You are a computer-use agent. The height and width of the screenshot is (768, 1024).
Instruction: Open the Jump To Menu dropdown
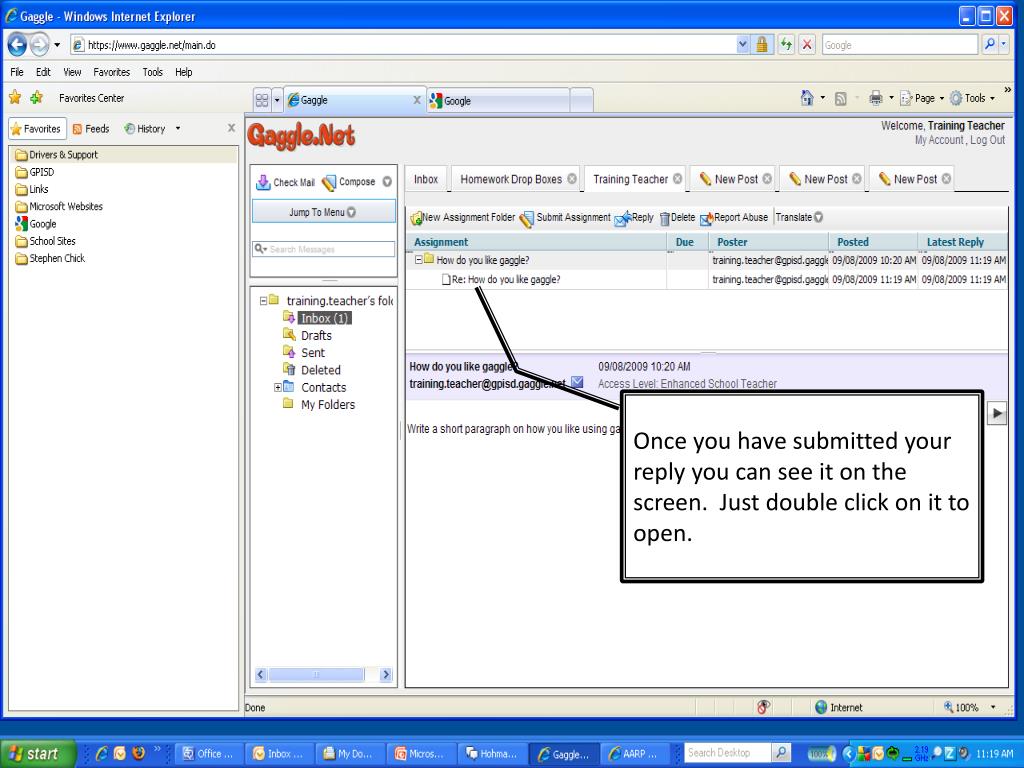point(323,212)
